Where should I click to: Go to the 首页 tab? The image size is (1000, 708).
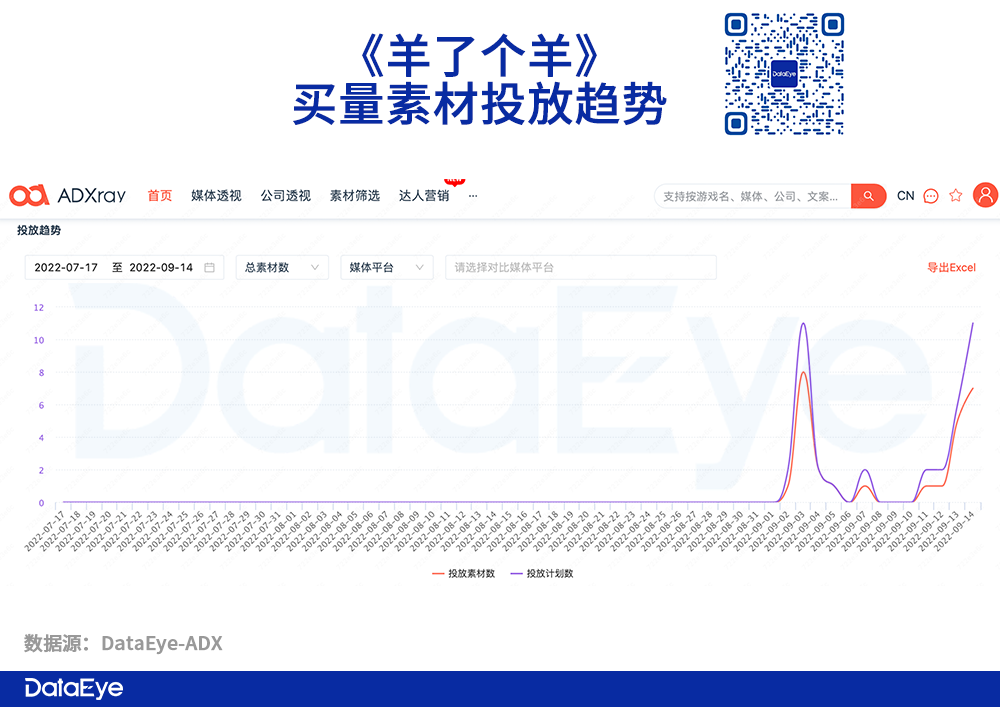159,196
